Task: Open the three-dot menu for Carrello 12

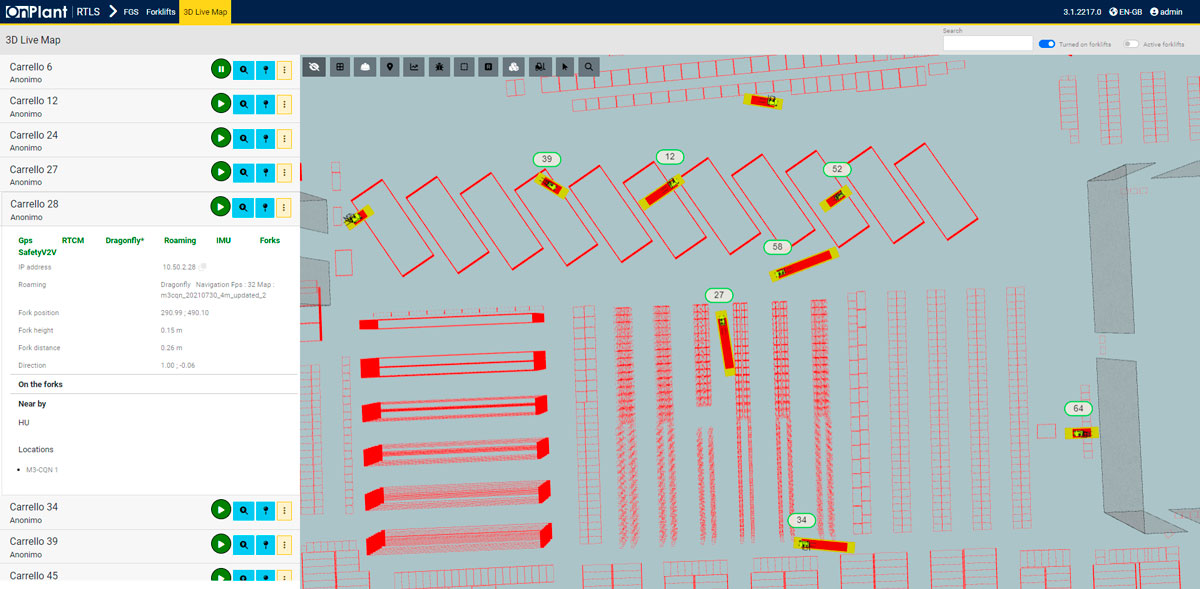Action: [x=284, y=103]
